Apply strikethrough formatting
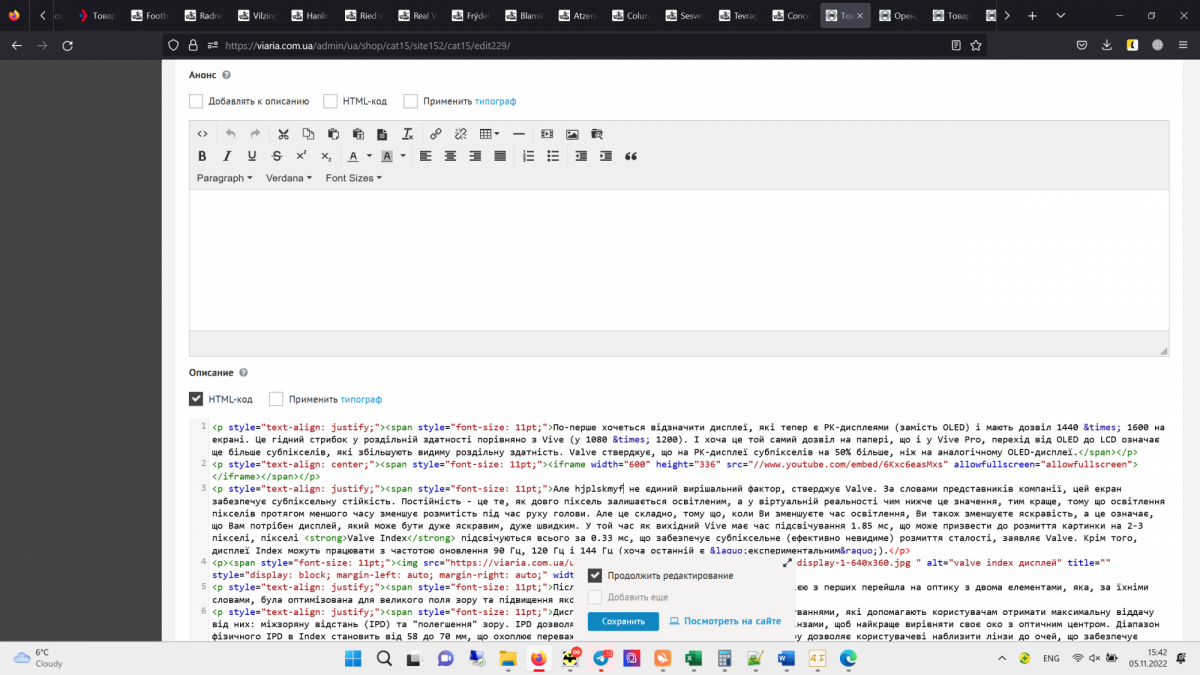Image resolution: width=1200 pixels, height=675 pixels. pos(276,156)
